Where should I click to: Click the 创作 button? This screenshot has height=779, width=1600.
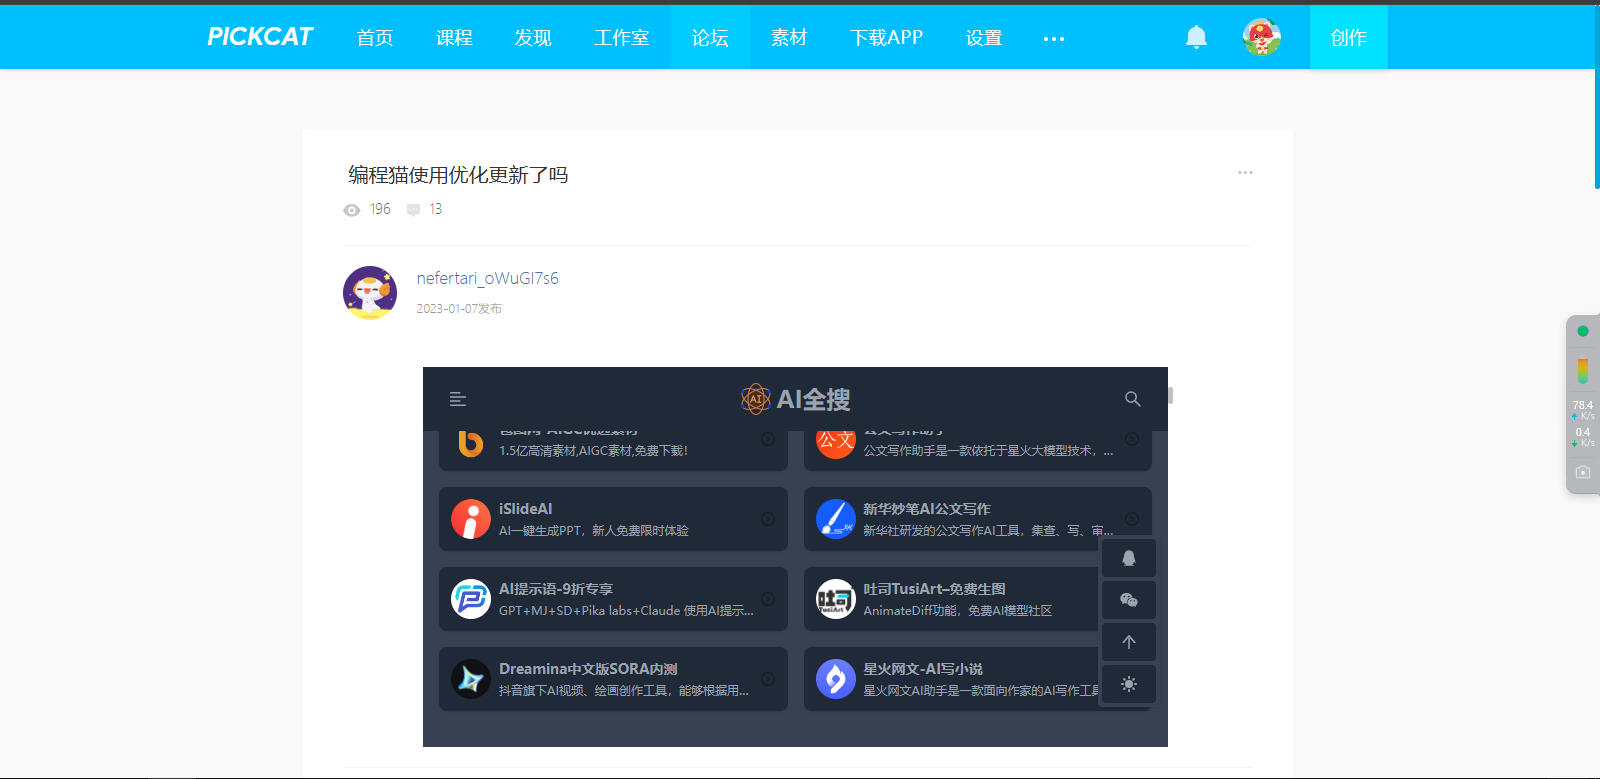pos(1349,37)
